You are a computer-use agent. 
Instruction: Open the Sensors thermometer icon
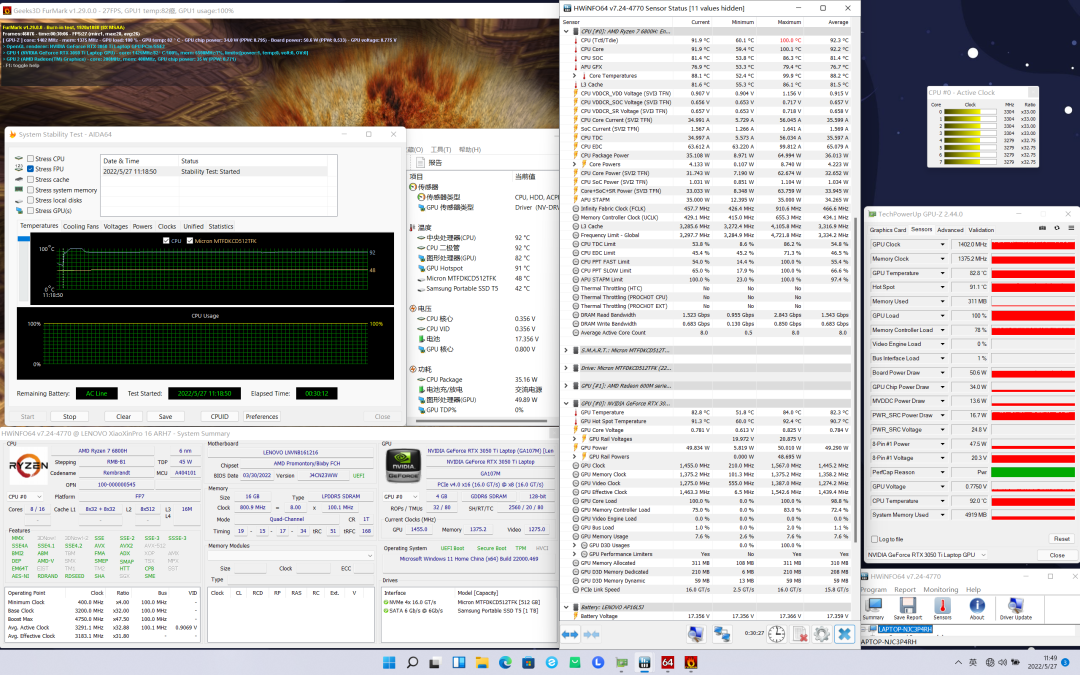tap(942, 603)
